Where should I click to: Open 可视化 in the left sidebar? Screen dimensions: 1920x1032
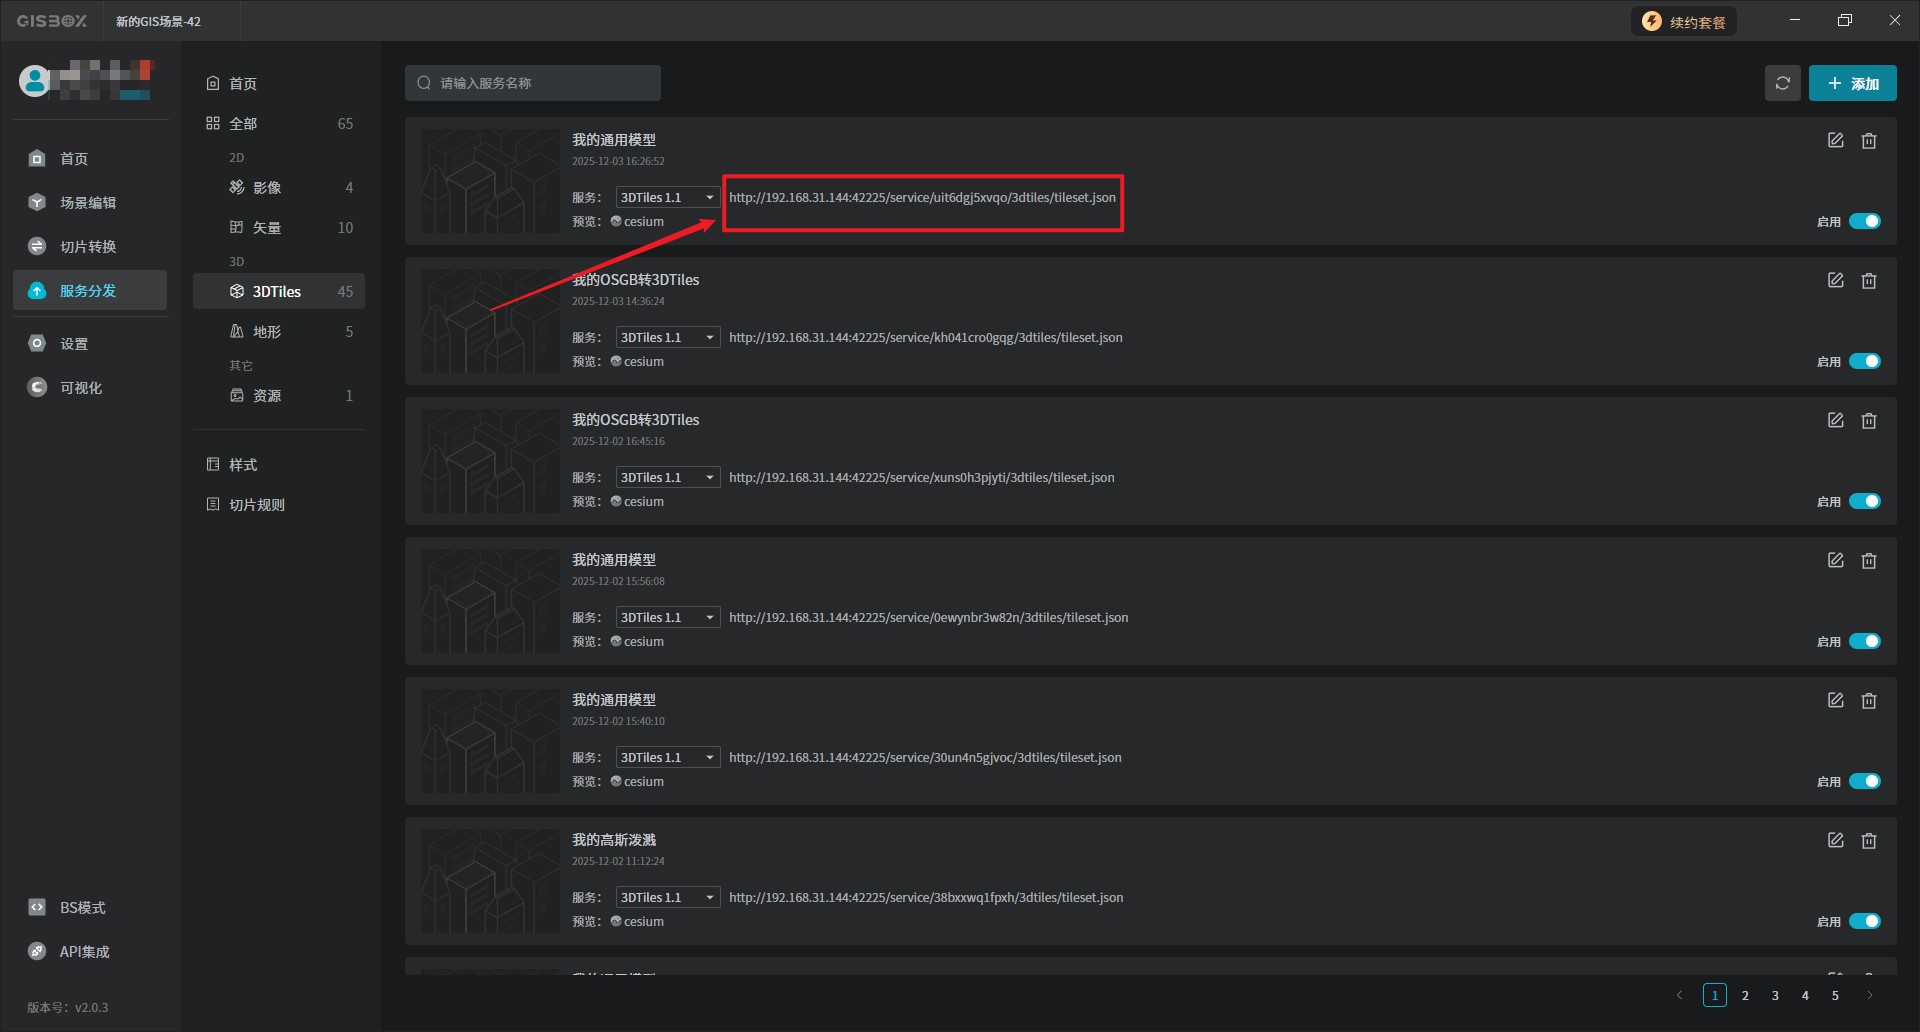pyautogui.click(x=80, y=388)
